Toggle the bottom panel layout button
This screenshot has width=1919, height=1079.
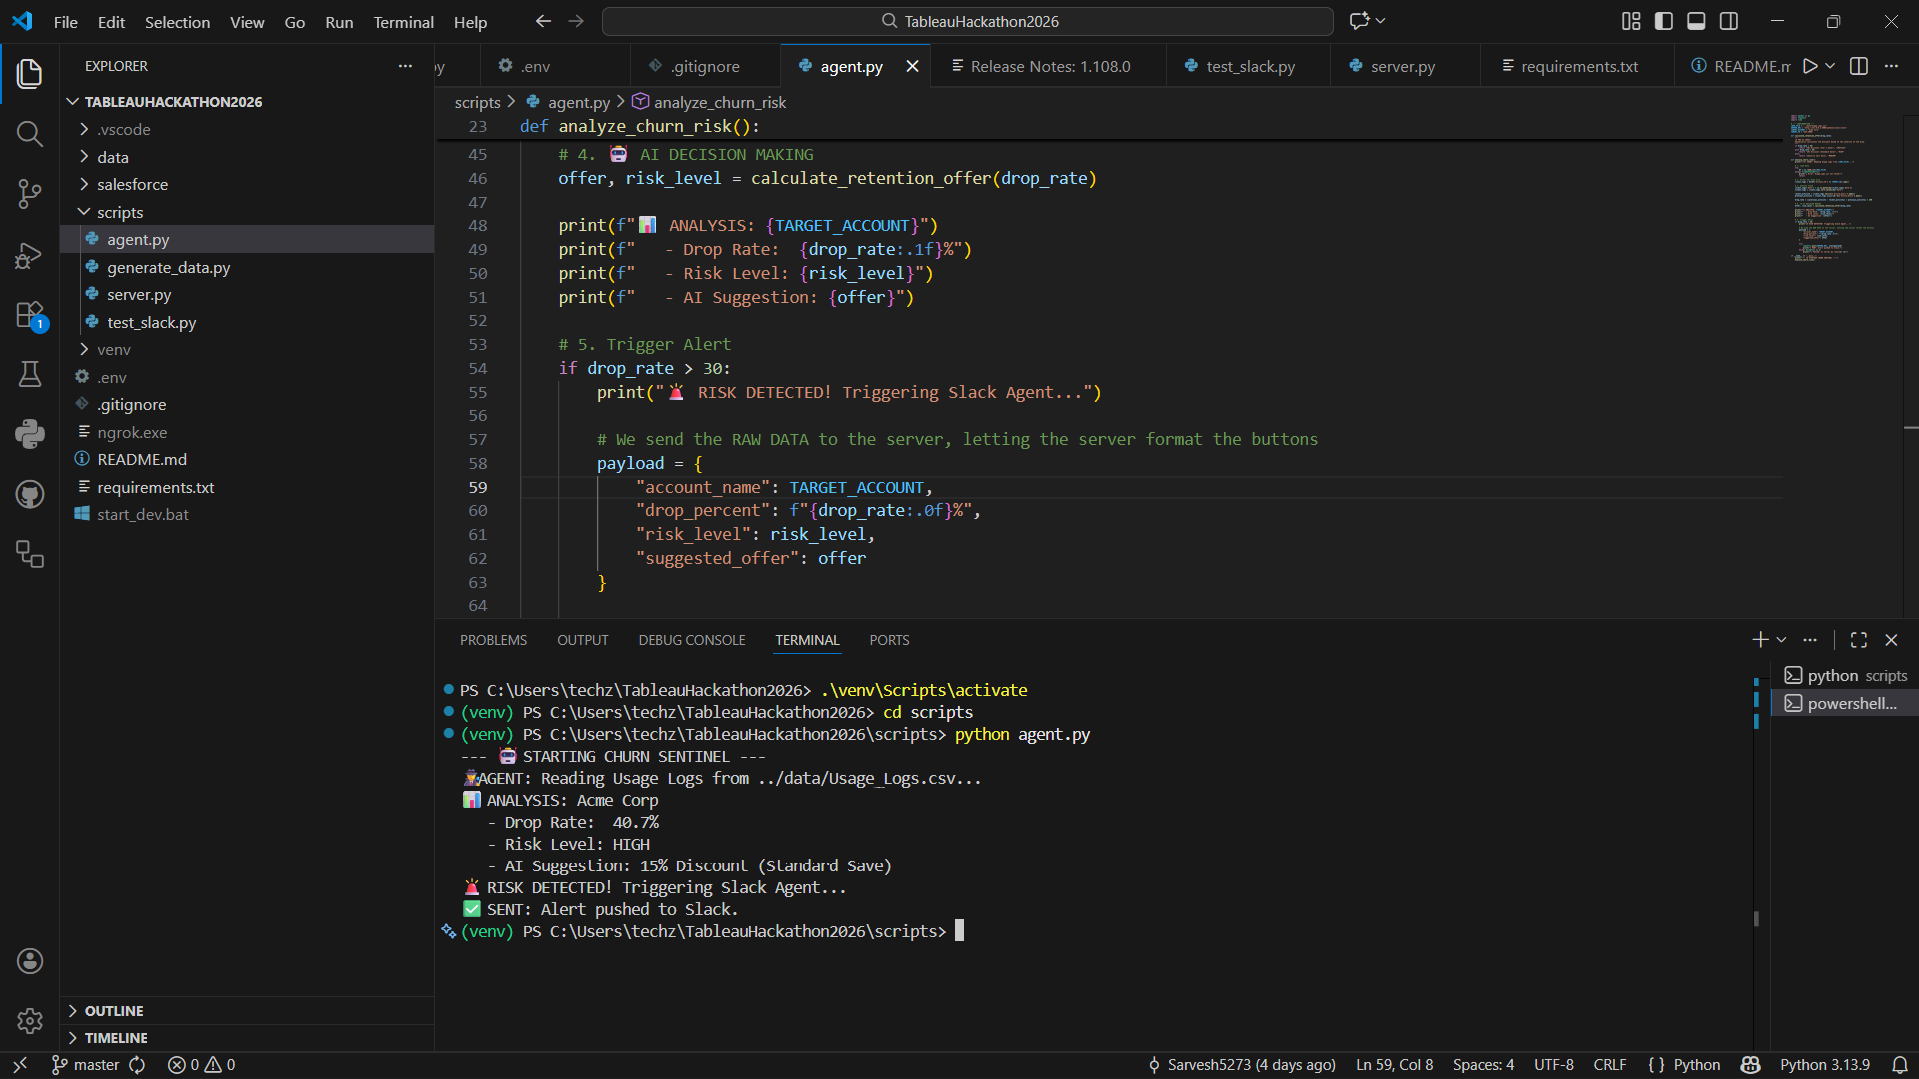1696,21
